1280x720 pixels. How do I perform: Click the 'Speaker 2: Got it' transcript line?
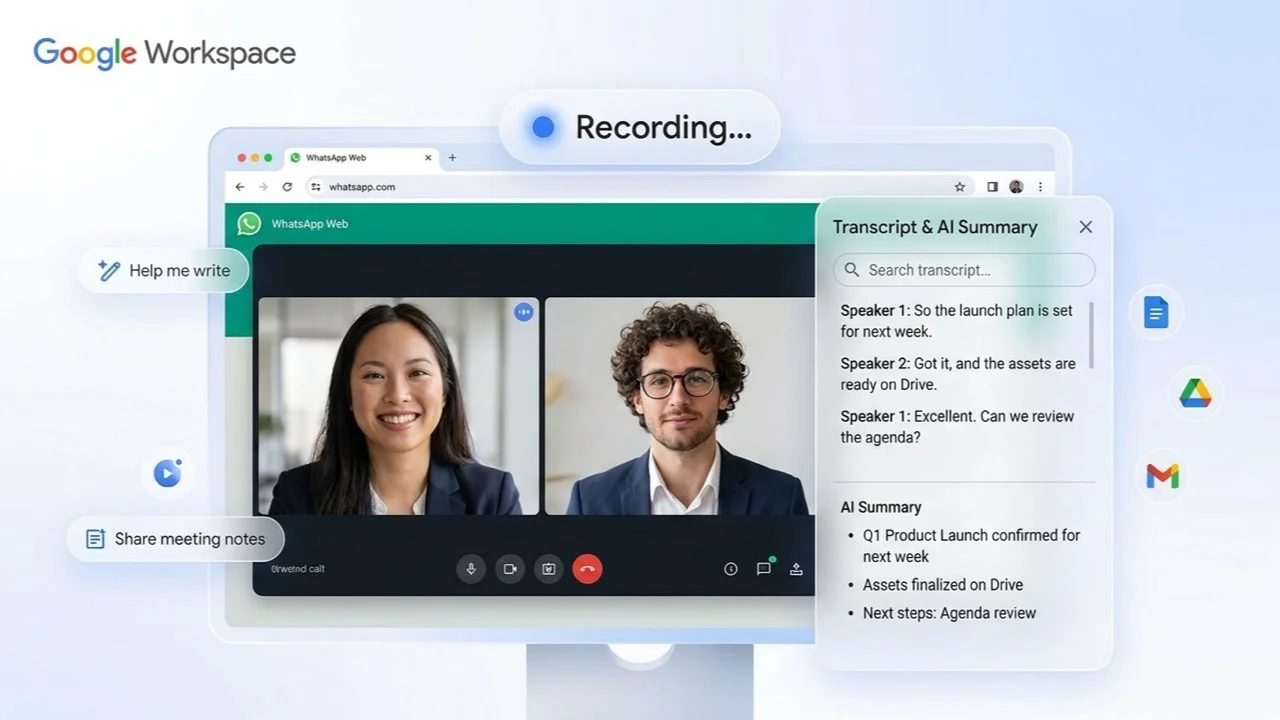coord(958,374)
